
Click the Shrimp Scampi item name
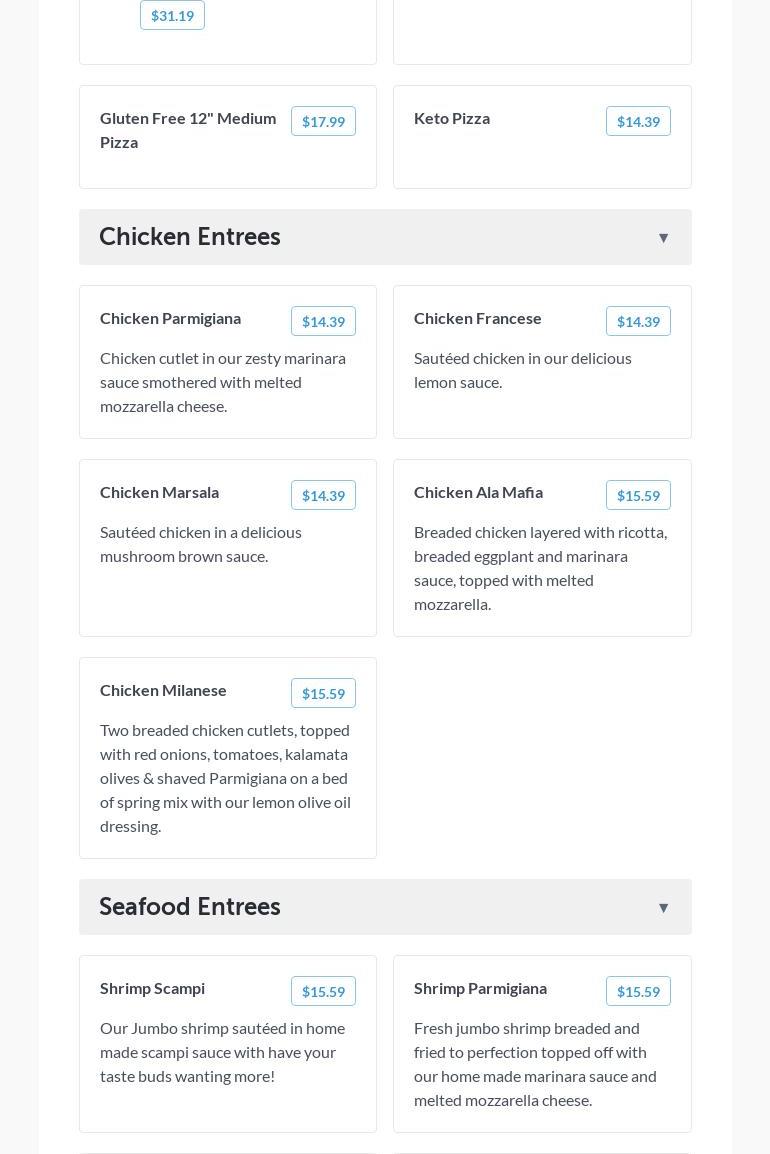(x=152, y=988)
